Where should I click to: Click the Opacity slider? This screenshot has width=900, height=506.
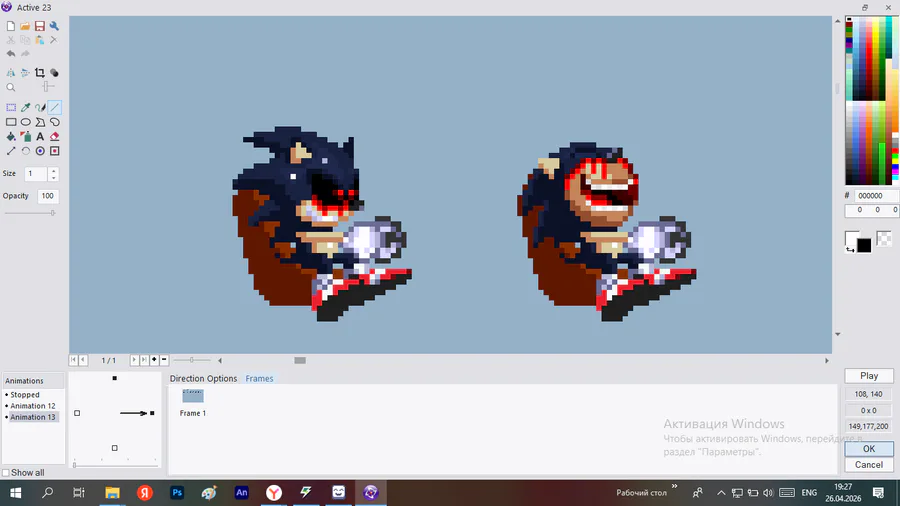[x=30, y=213]
